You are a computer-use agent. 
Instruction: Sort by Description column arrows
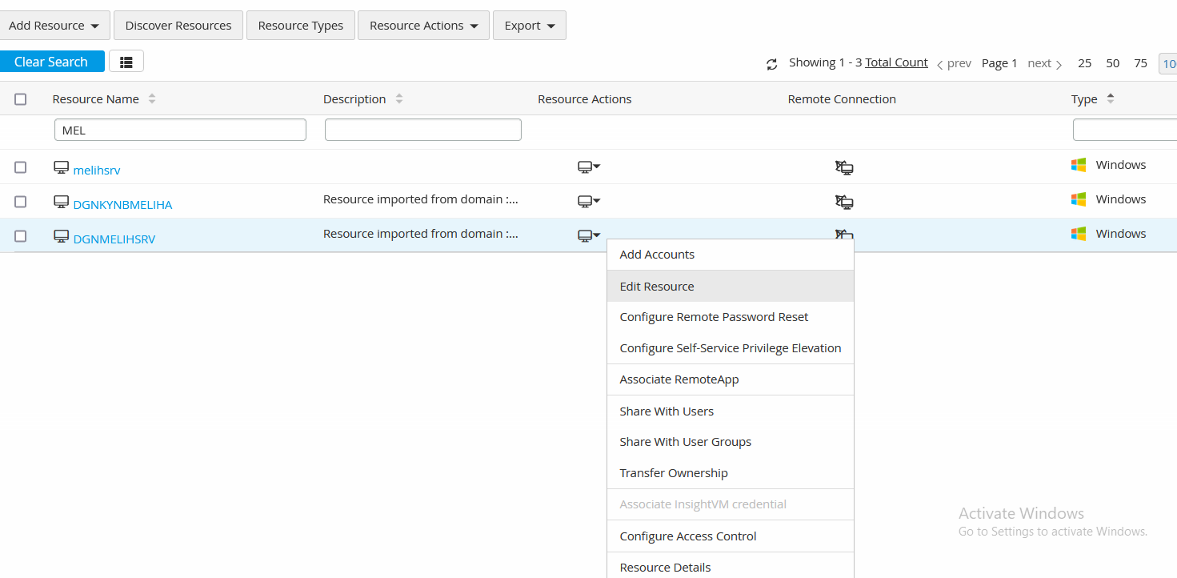(399, 99)
